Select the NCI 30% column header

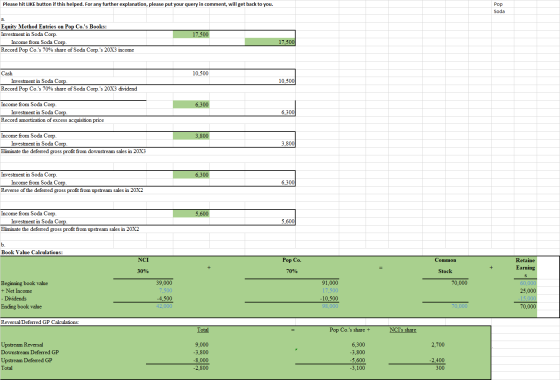point(143,265)
